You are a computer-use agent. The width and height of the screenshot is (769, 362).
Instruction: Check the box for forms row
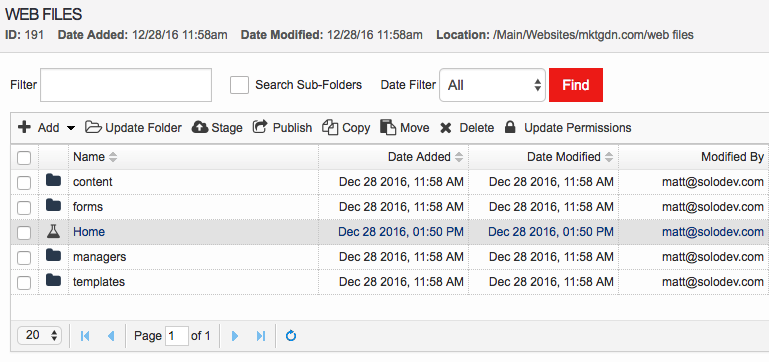pyautogui.click(x=24, y=207)
